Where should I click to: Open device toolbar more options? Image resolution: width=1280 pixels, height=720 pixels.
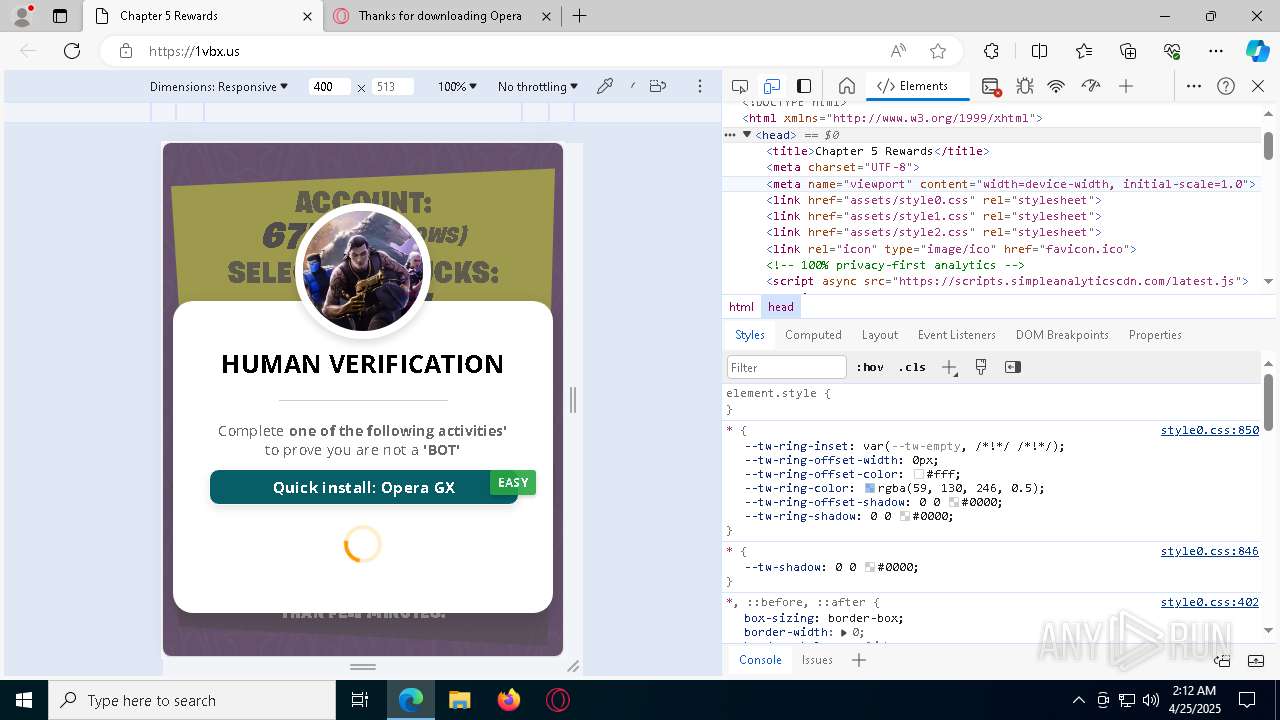point(701,86)
